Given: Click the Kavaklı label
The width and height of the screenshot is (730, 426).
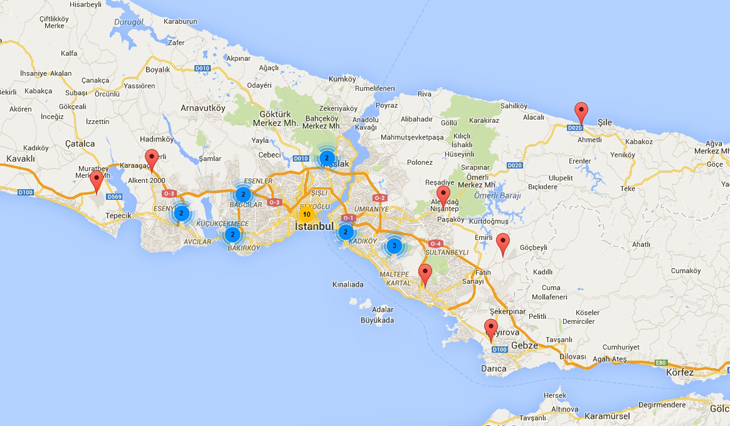Looking at the screenshot, I should click(x=20, y=159).
